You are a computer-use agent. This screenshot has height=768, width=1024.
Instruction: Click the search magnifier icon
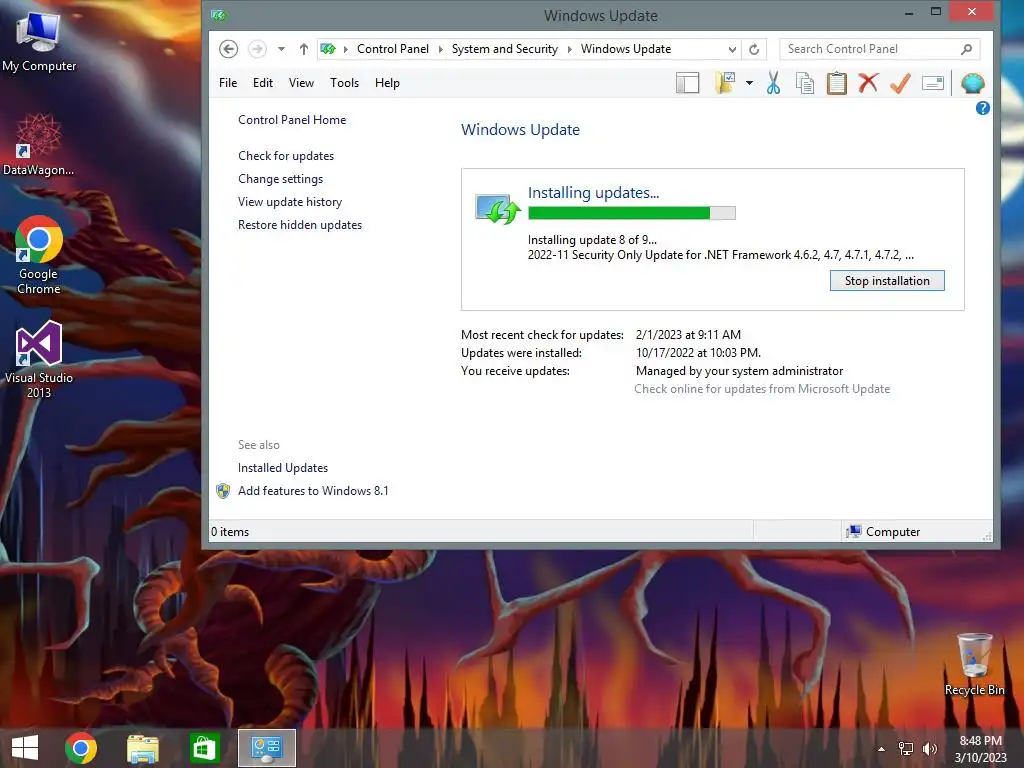tap(967, 49)
